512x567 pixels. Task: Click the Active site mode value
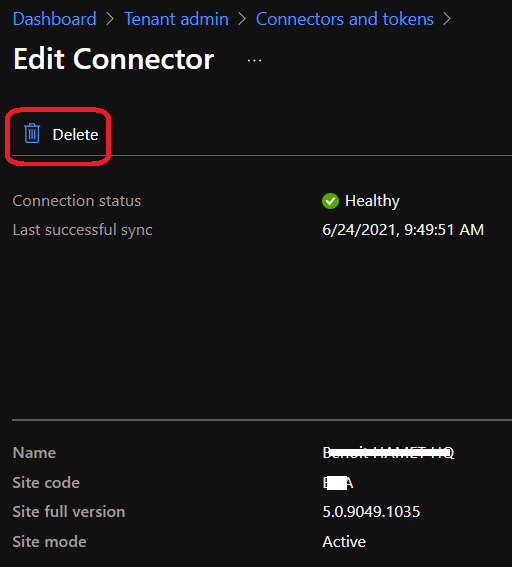pyautogui.click(x=344, y=542)
